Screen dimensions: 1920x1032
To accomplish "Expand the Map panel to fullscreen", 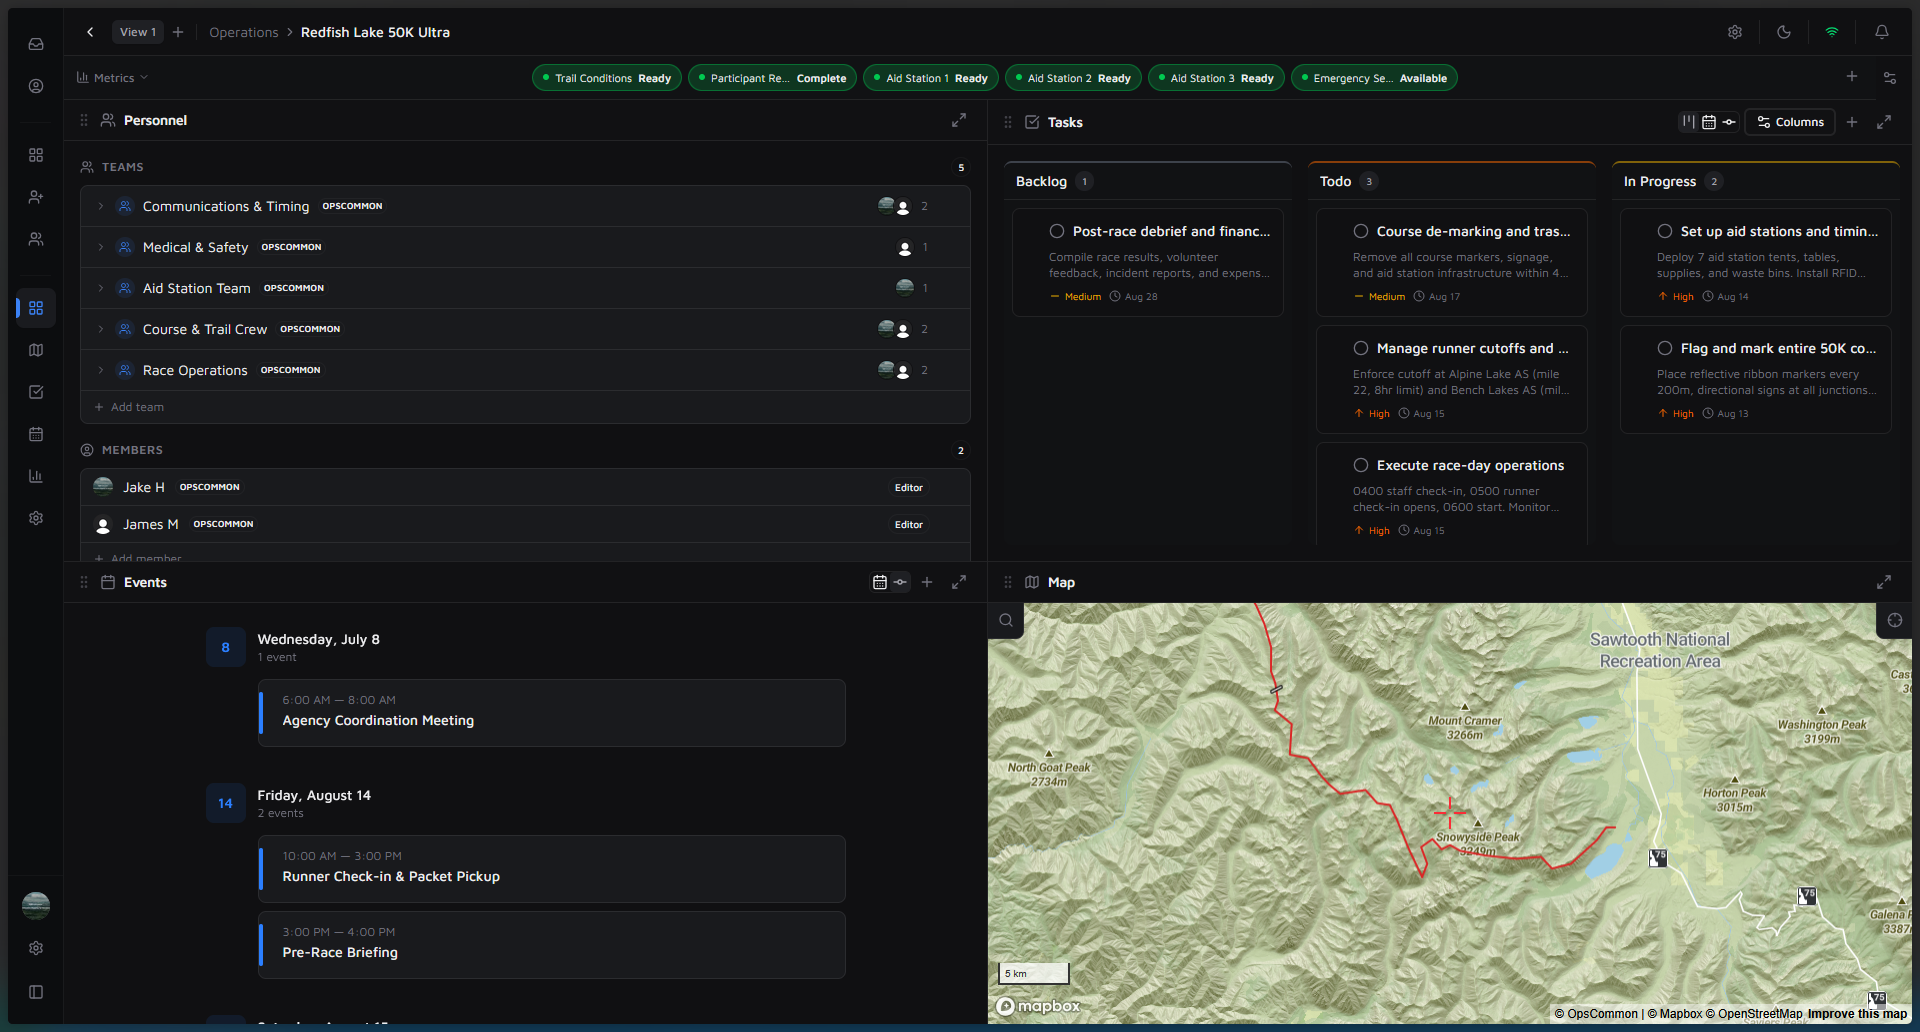I will coord(1884,582).
